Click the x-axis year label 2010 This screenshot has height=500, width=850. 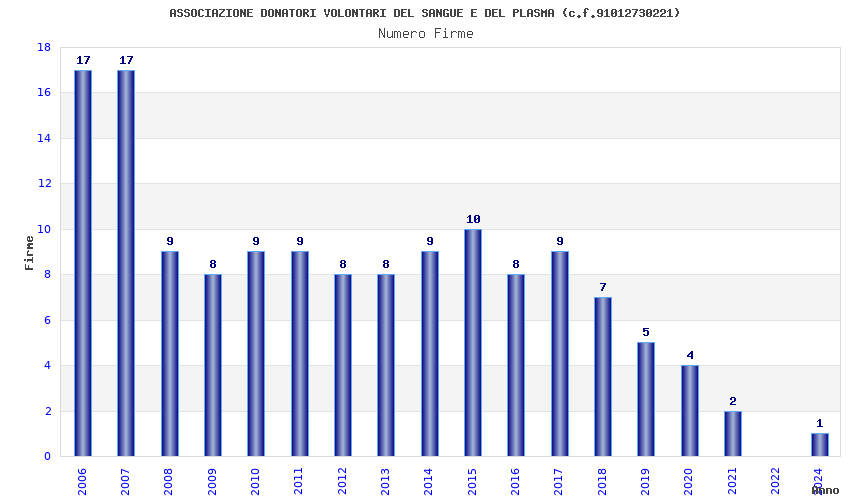pos(255,482)
